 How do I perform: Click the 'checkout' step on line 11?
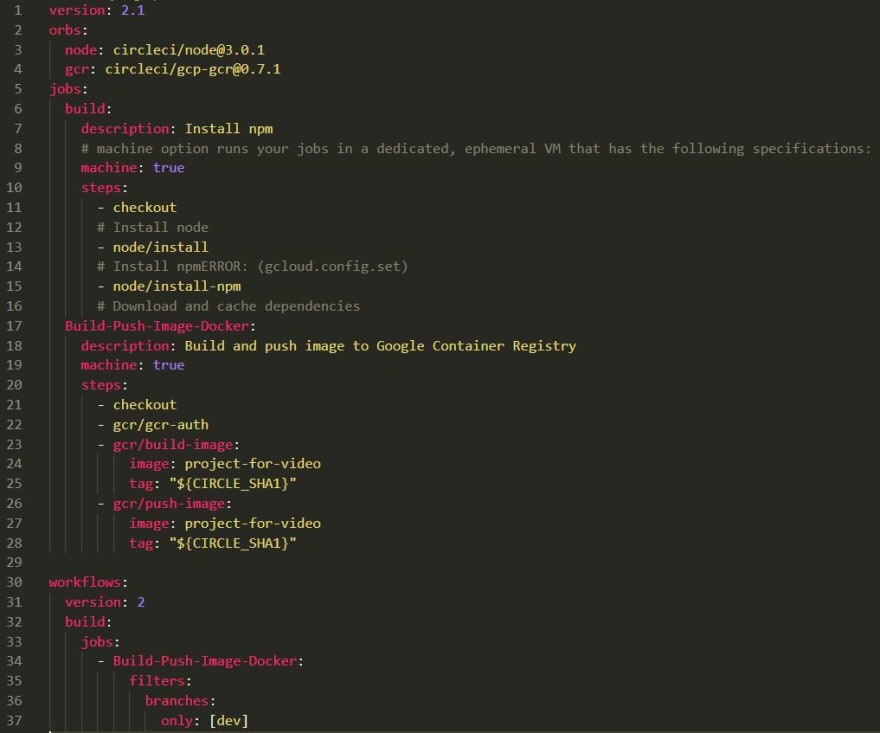click(x=145, y=208)
